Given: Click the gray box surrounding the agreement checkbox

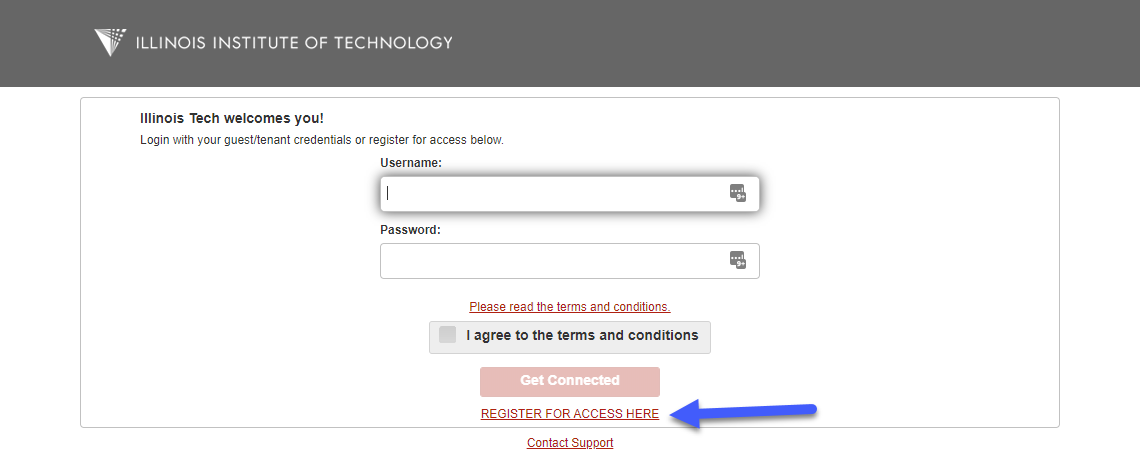Looking at the screenshot, I should coord(570,338).
